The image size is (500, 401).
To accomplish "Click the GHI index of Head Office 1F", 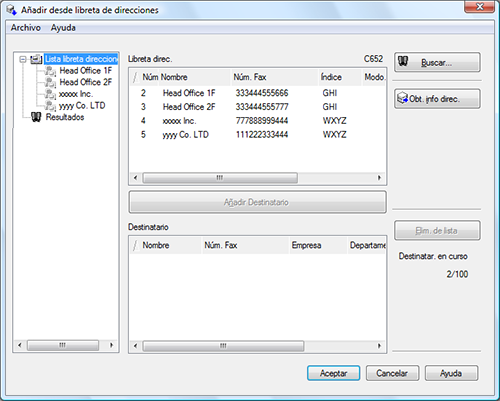I will click(330, 93).
